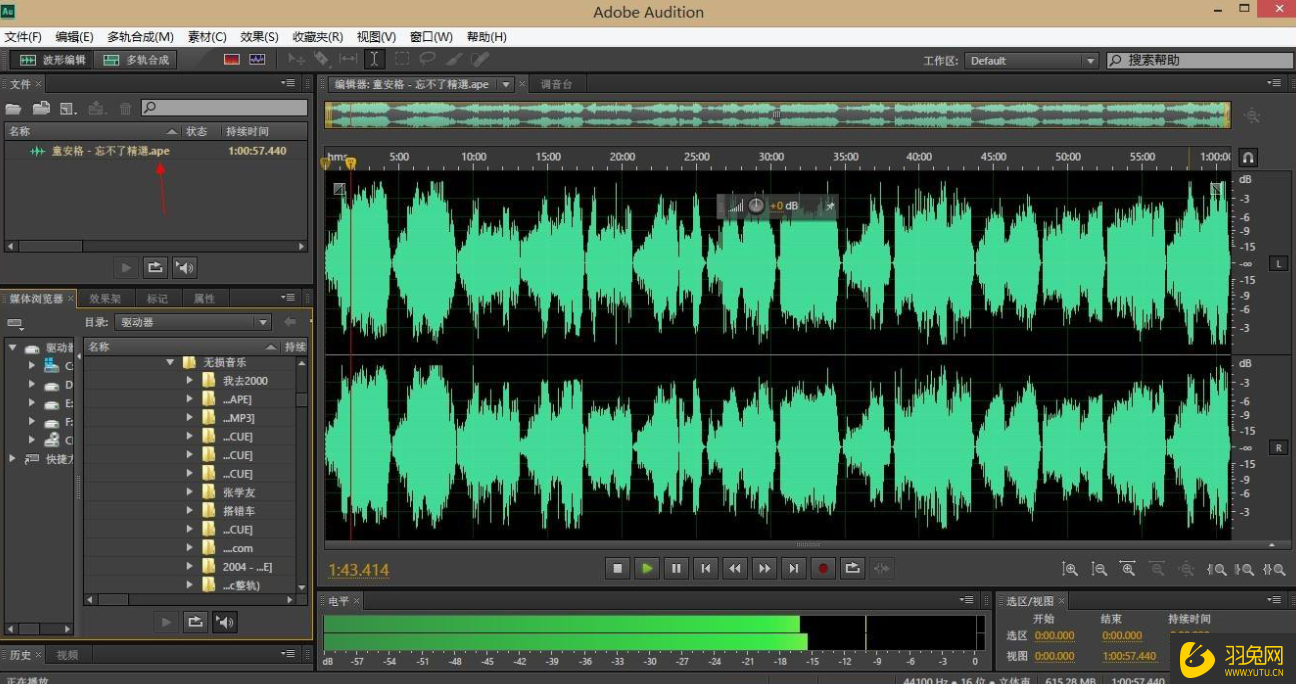The width and height of the screenshot is (1296, 684).
Task: Pause the audio playback
Action: click(677, 568)
